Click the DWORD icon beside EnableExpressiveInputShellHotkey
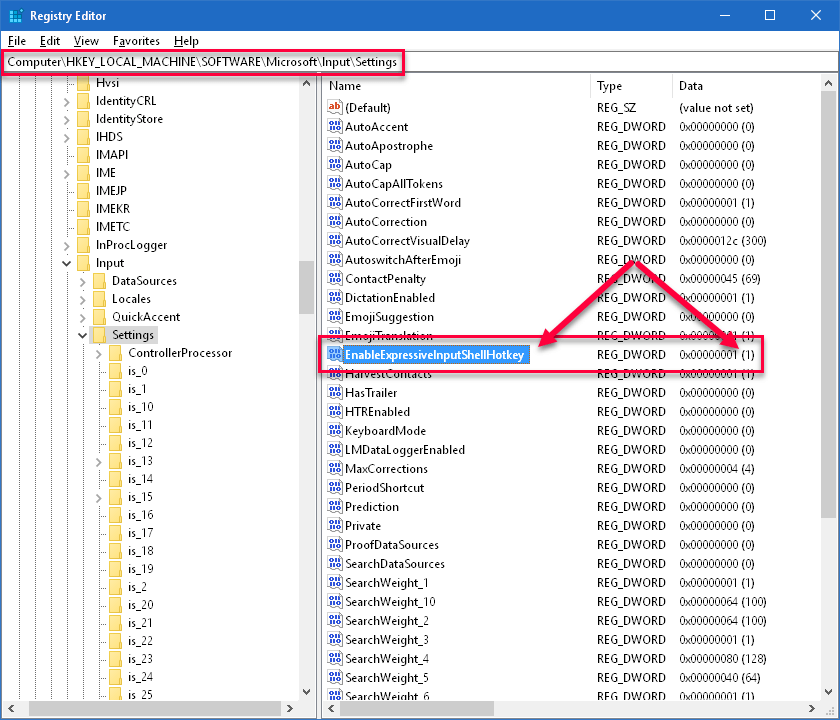The width and height of the screenshot is (840, 720). tap(335, 355)
